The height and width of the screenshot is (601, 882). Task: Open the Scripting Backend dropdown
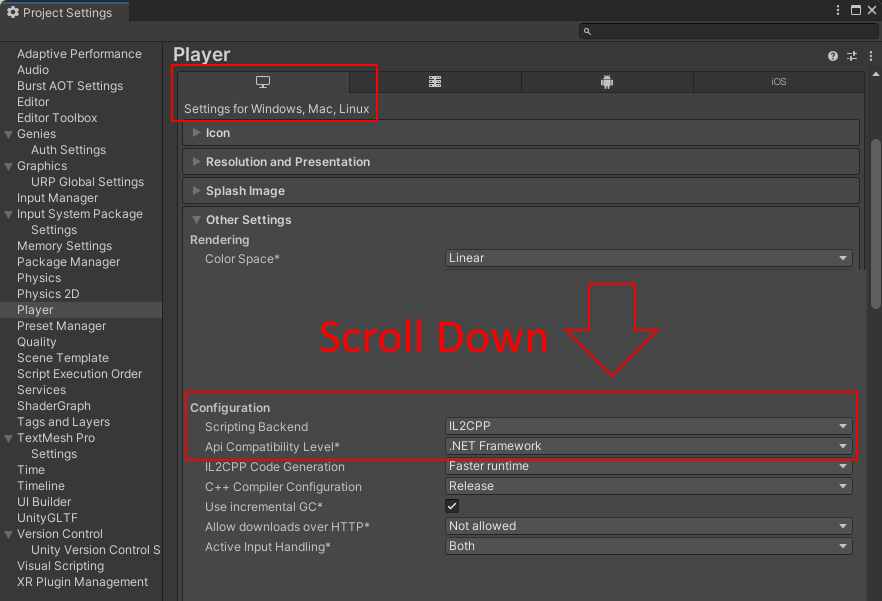click(648, 426)
